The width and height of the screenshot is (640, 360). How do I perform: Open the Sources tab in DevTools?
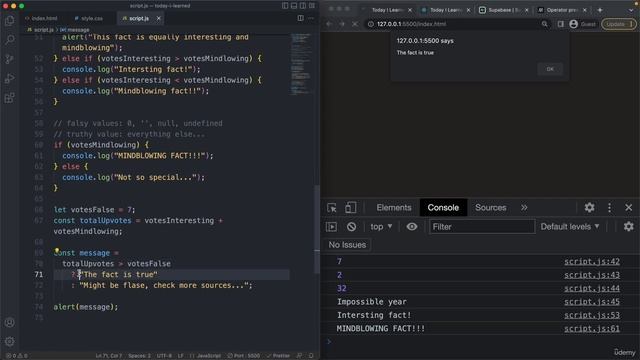(x=491, y=208)
